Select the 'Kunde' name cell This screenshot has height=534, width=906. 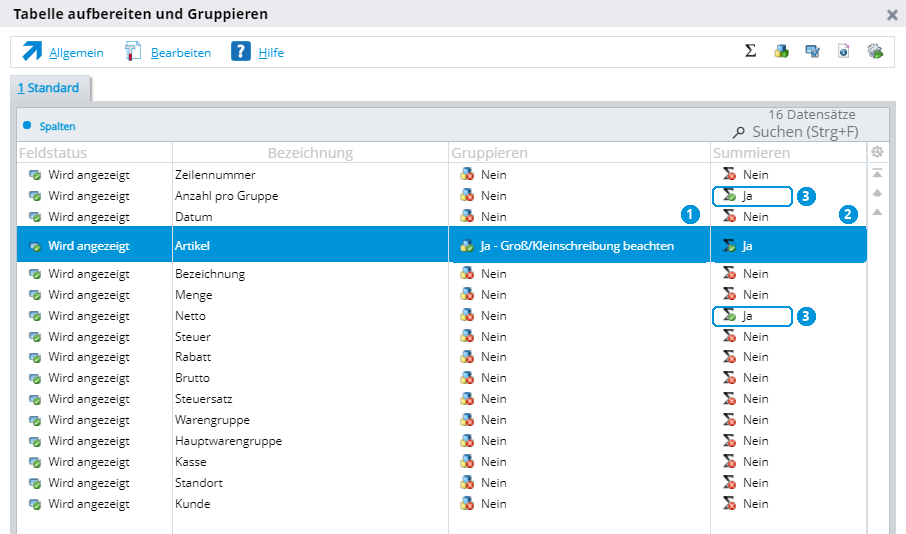[x=192, y=503]
